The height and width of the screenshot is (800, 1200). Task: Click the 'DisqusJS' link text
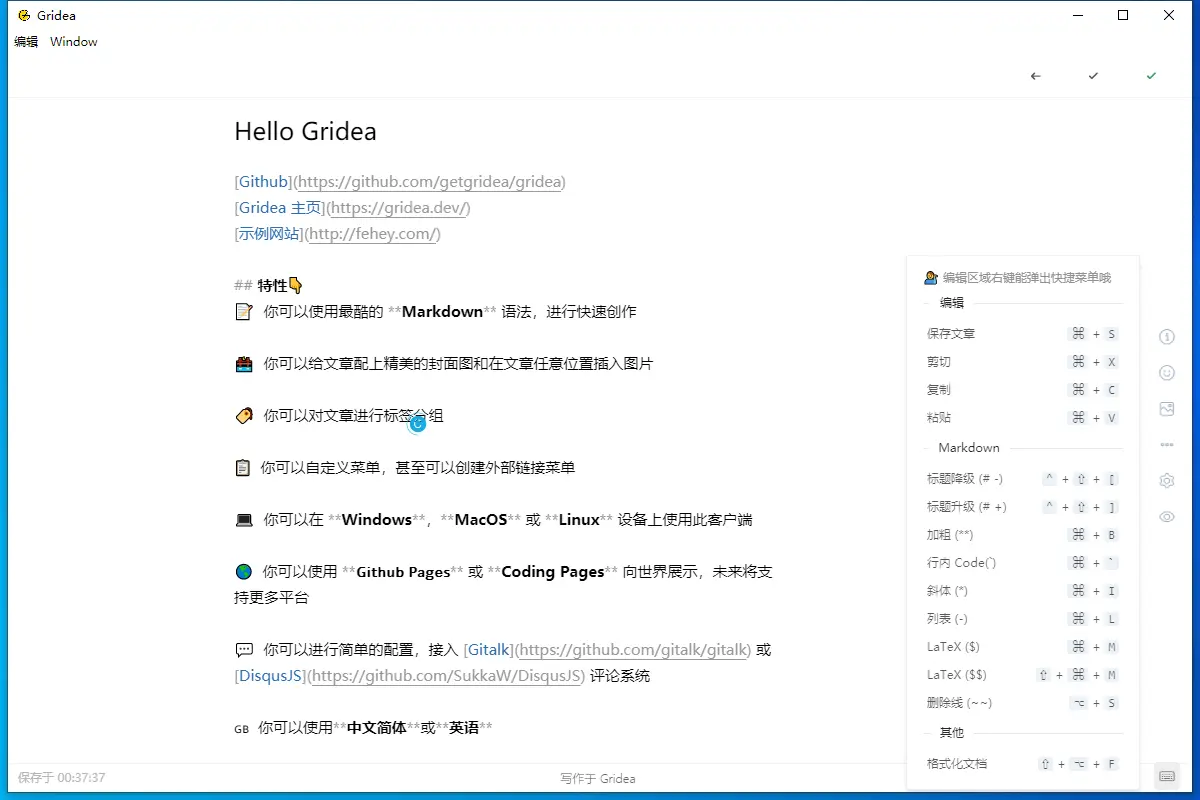click(x=271, y=676)
